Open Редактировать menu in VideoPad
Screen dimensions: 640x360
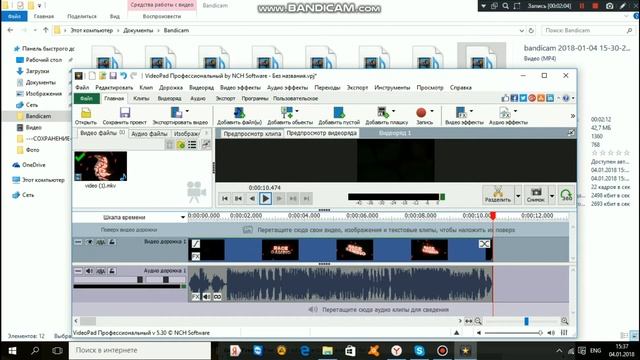click(114, 87)
